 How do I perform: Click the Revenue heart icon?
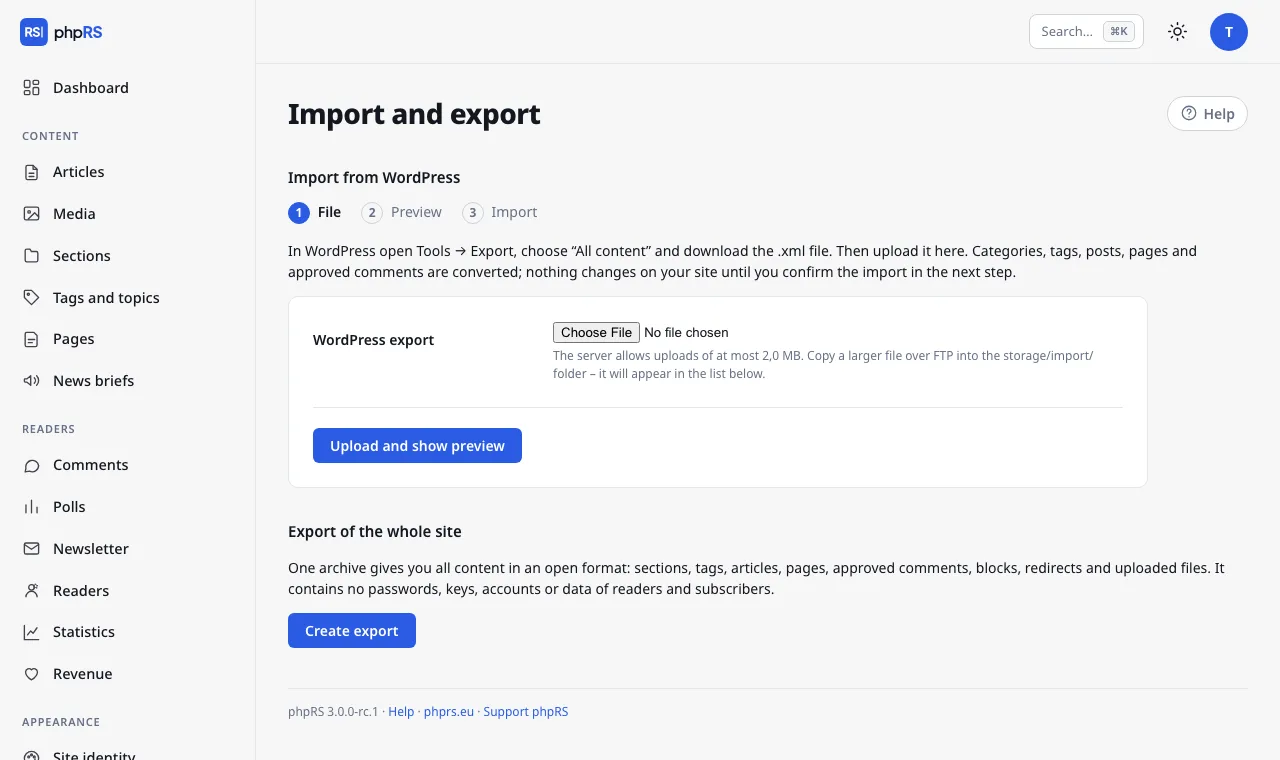[x=32, y=674]
